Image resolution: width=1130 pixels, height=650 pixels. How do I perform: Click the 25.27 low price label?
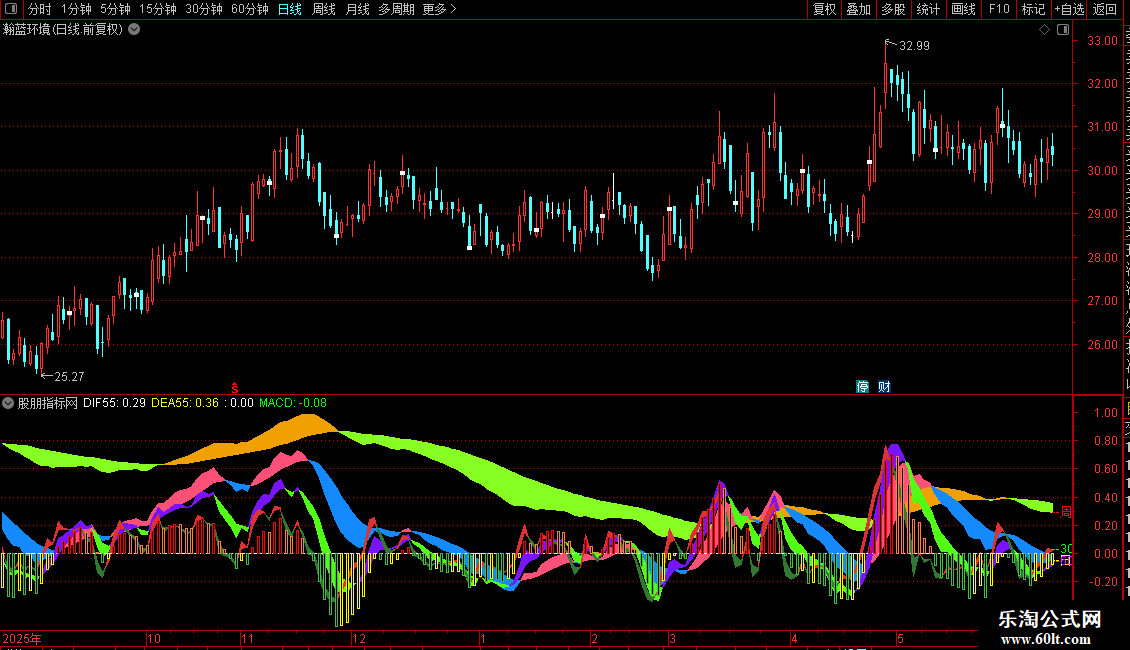coord(69,376)
